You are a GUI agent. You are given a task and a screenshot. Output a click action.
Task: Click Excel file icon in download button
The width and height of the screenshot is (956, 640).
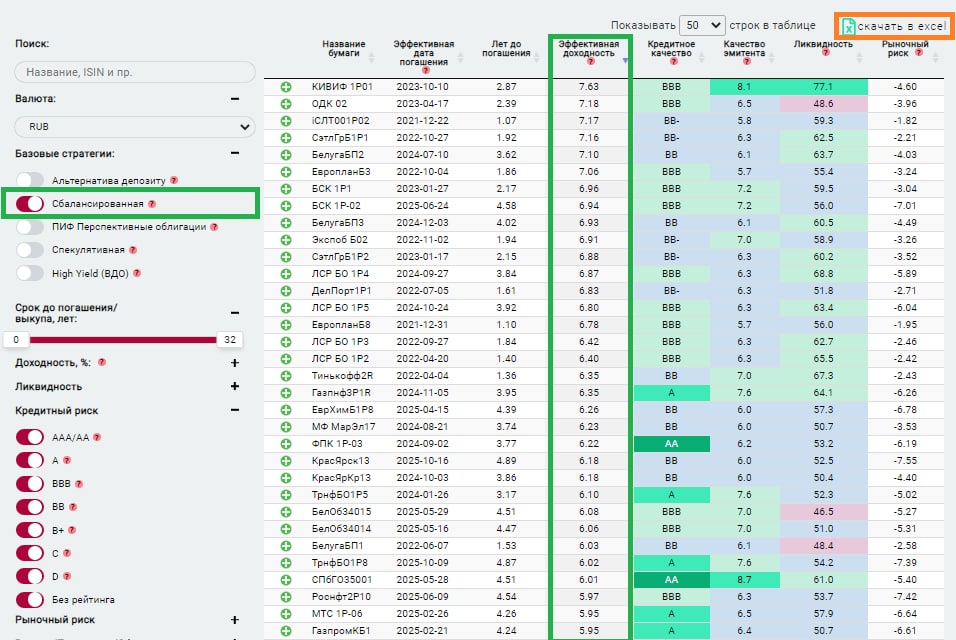[848, 26]
